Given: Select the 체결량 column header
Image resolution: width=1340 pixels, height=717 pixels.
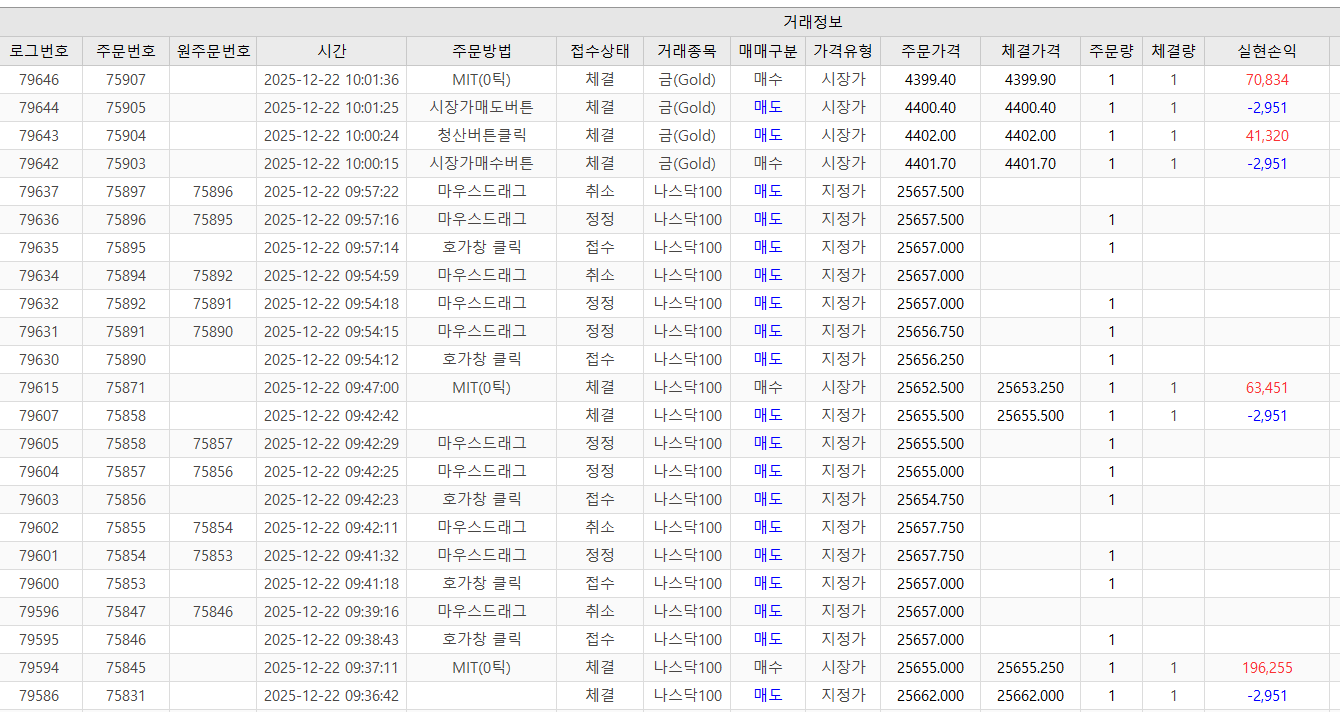Looking at the screenshot, I should [1173, 51].
